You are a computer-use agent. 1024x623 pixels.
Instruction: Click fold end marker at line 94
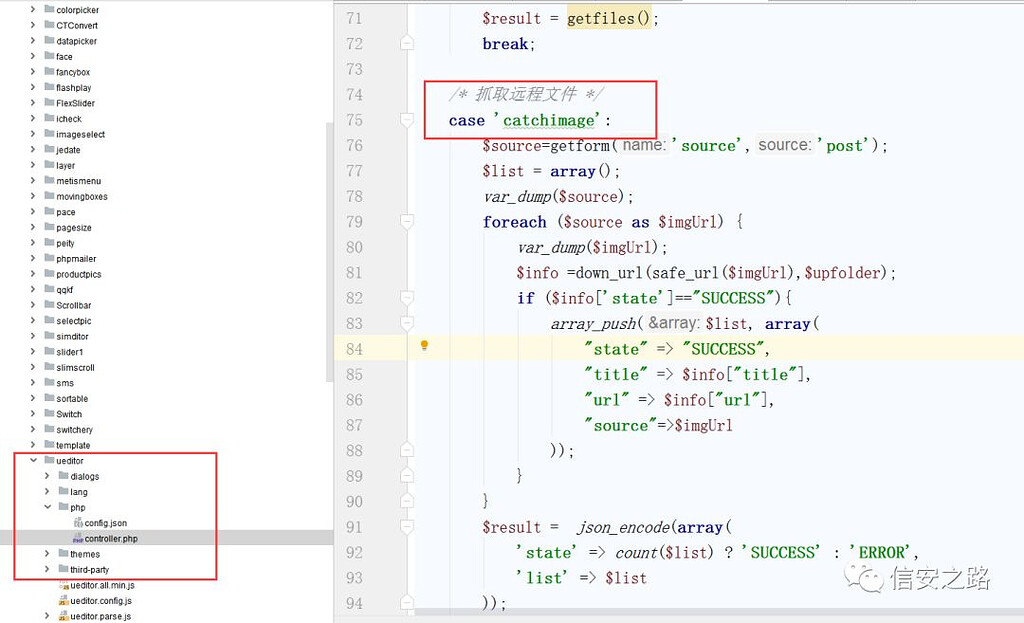pyautogui.click(x=407, y=603)
